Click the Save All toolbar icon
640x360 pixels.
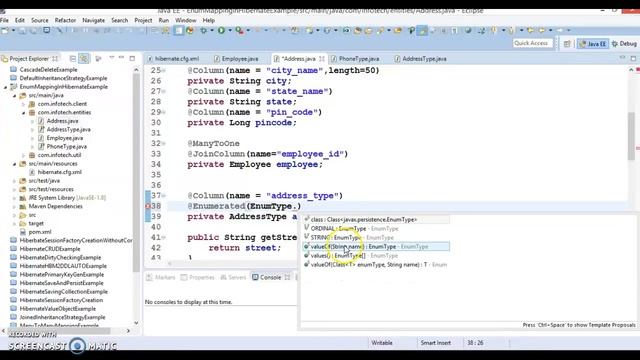[34, 31]
